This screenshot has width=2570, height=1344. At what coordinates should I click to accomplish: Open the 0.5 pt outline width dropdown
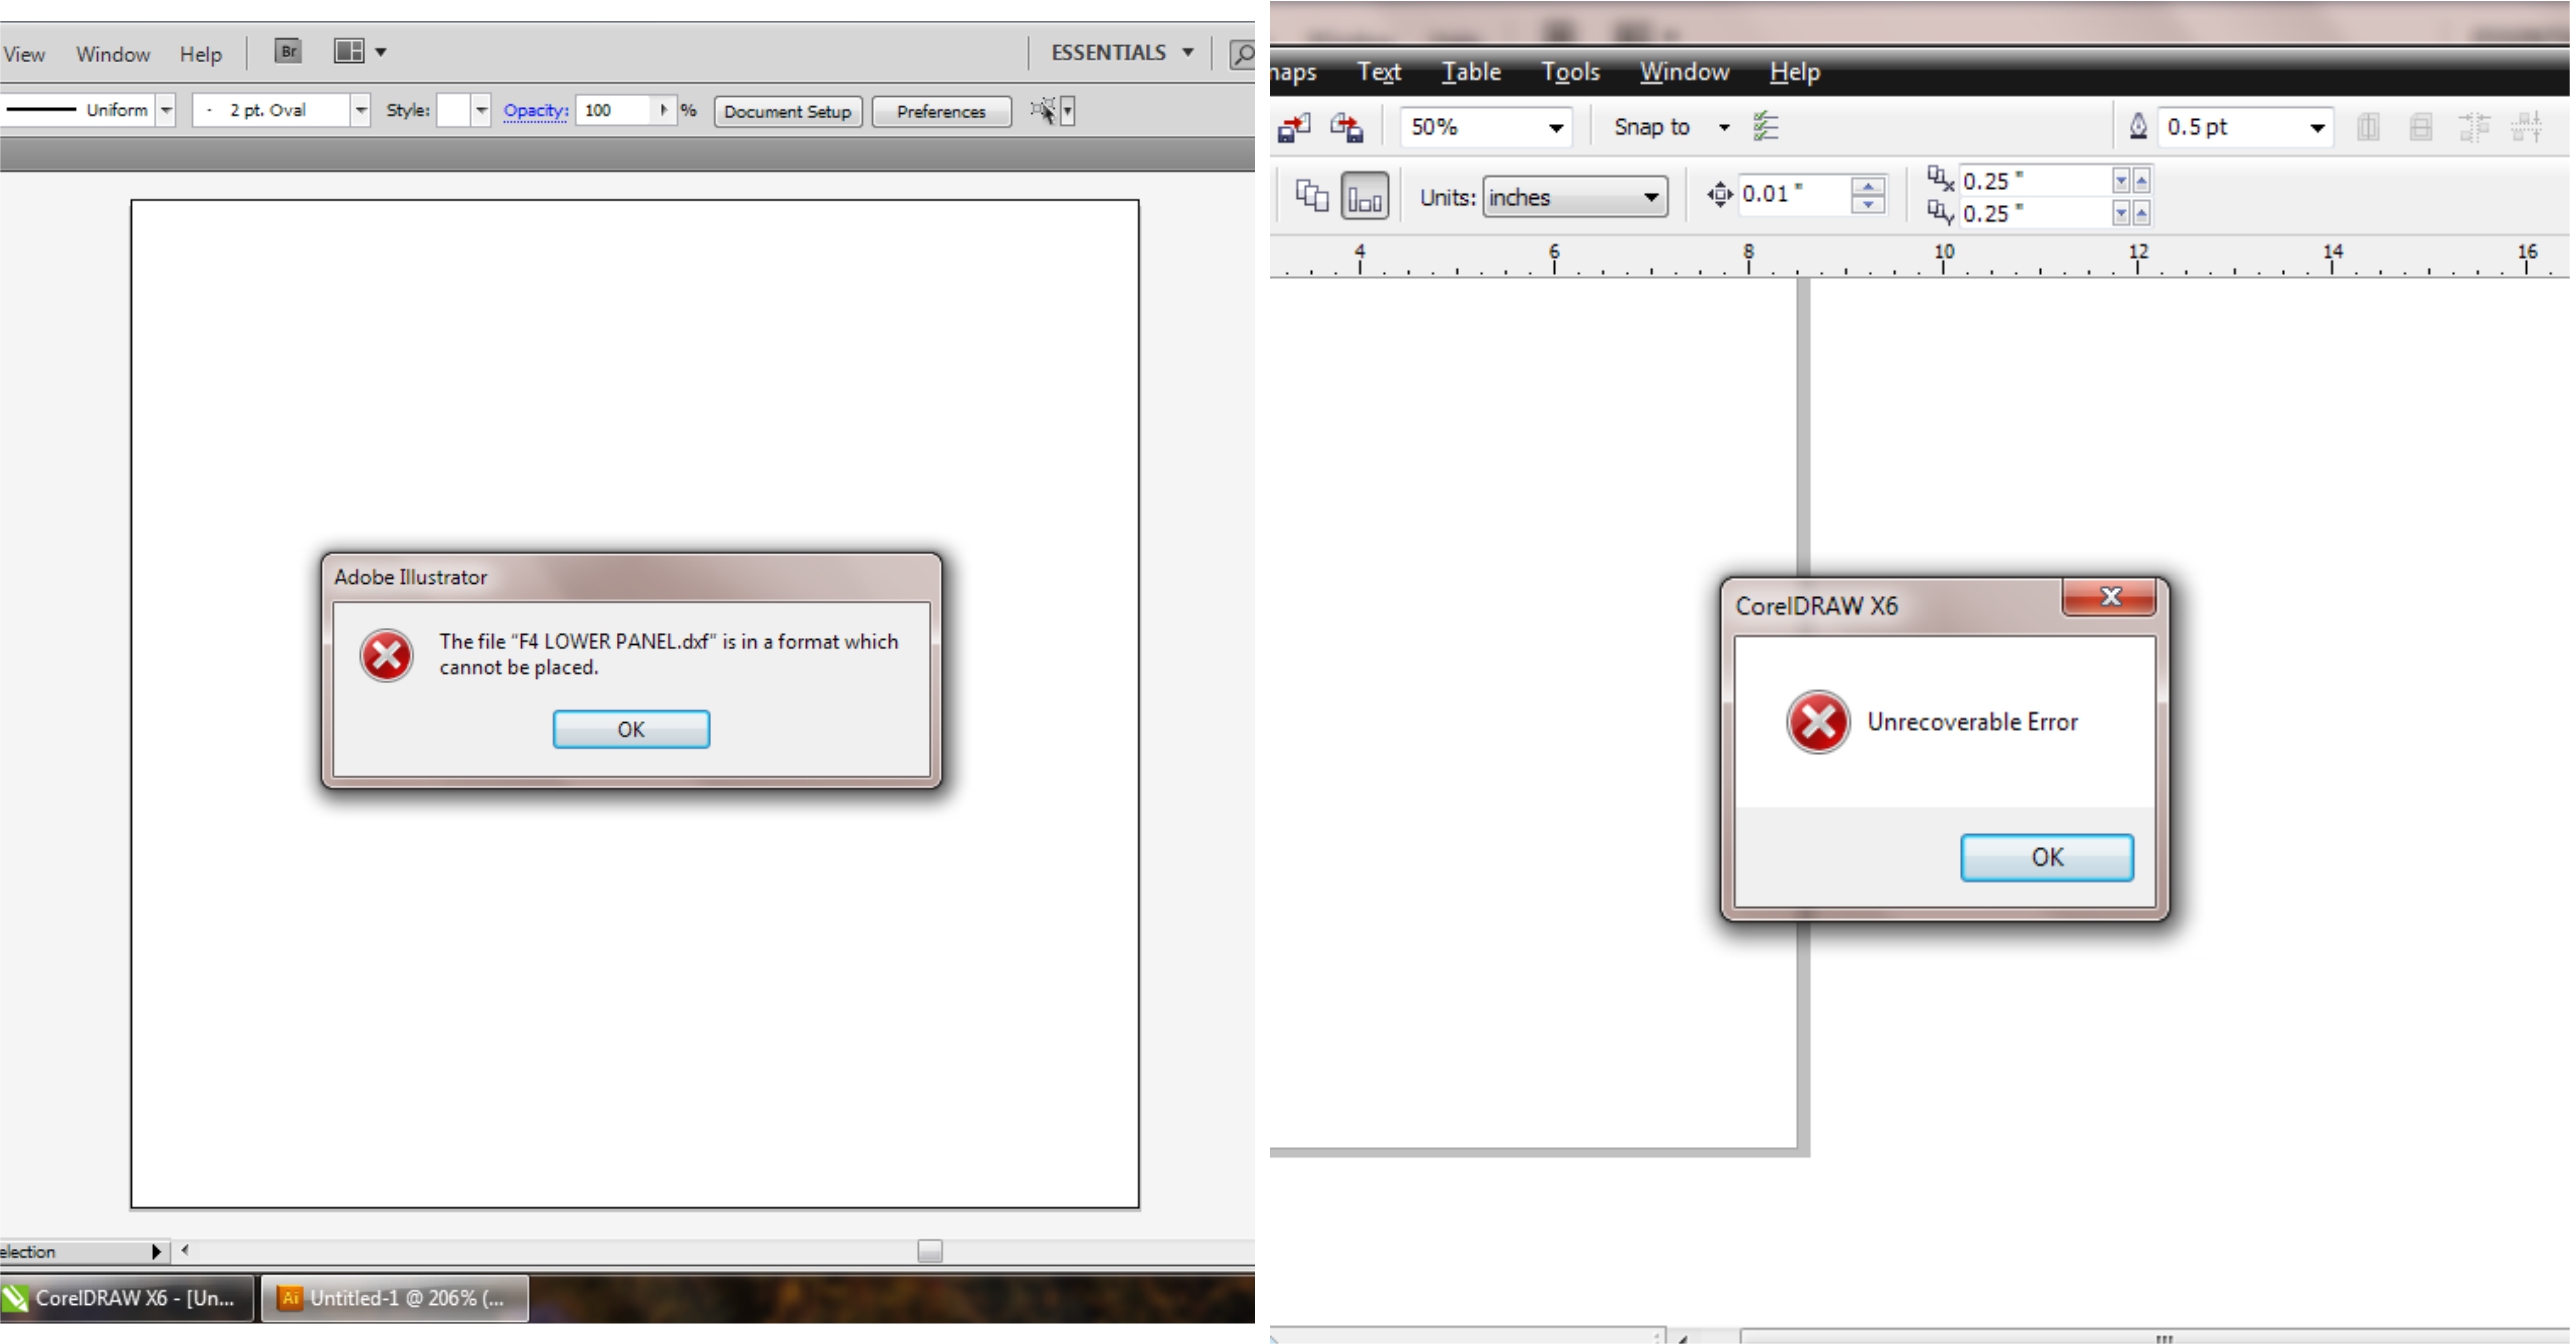tap(2316, 128)
